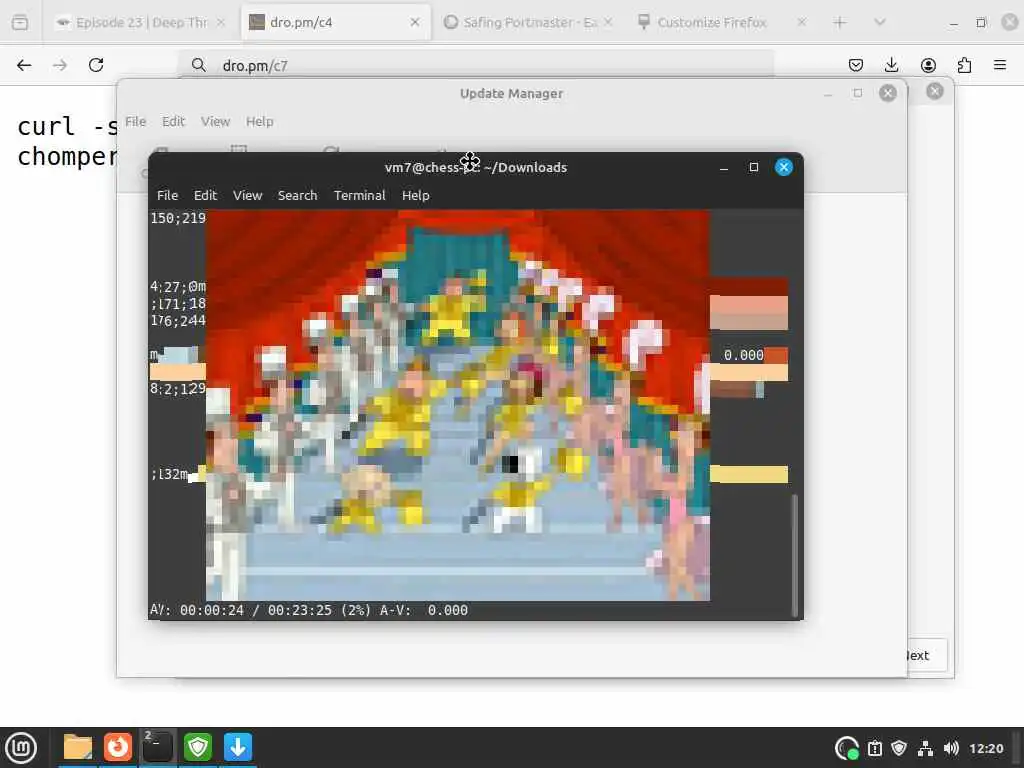Open Firefox hamburger application menu

pos(1000,65)
